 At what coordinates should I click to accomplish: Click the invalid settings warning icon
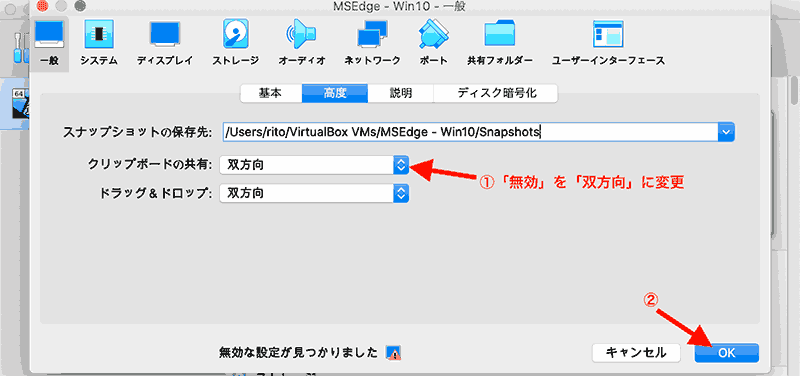(393, 353)
